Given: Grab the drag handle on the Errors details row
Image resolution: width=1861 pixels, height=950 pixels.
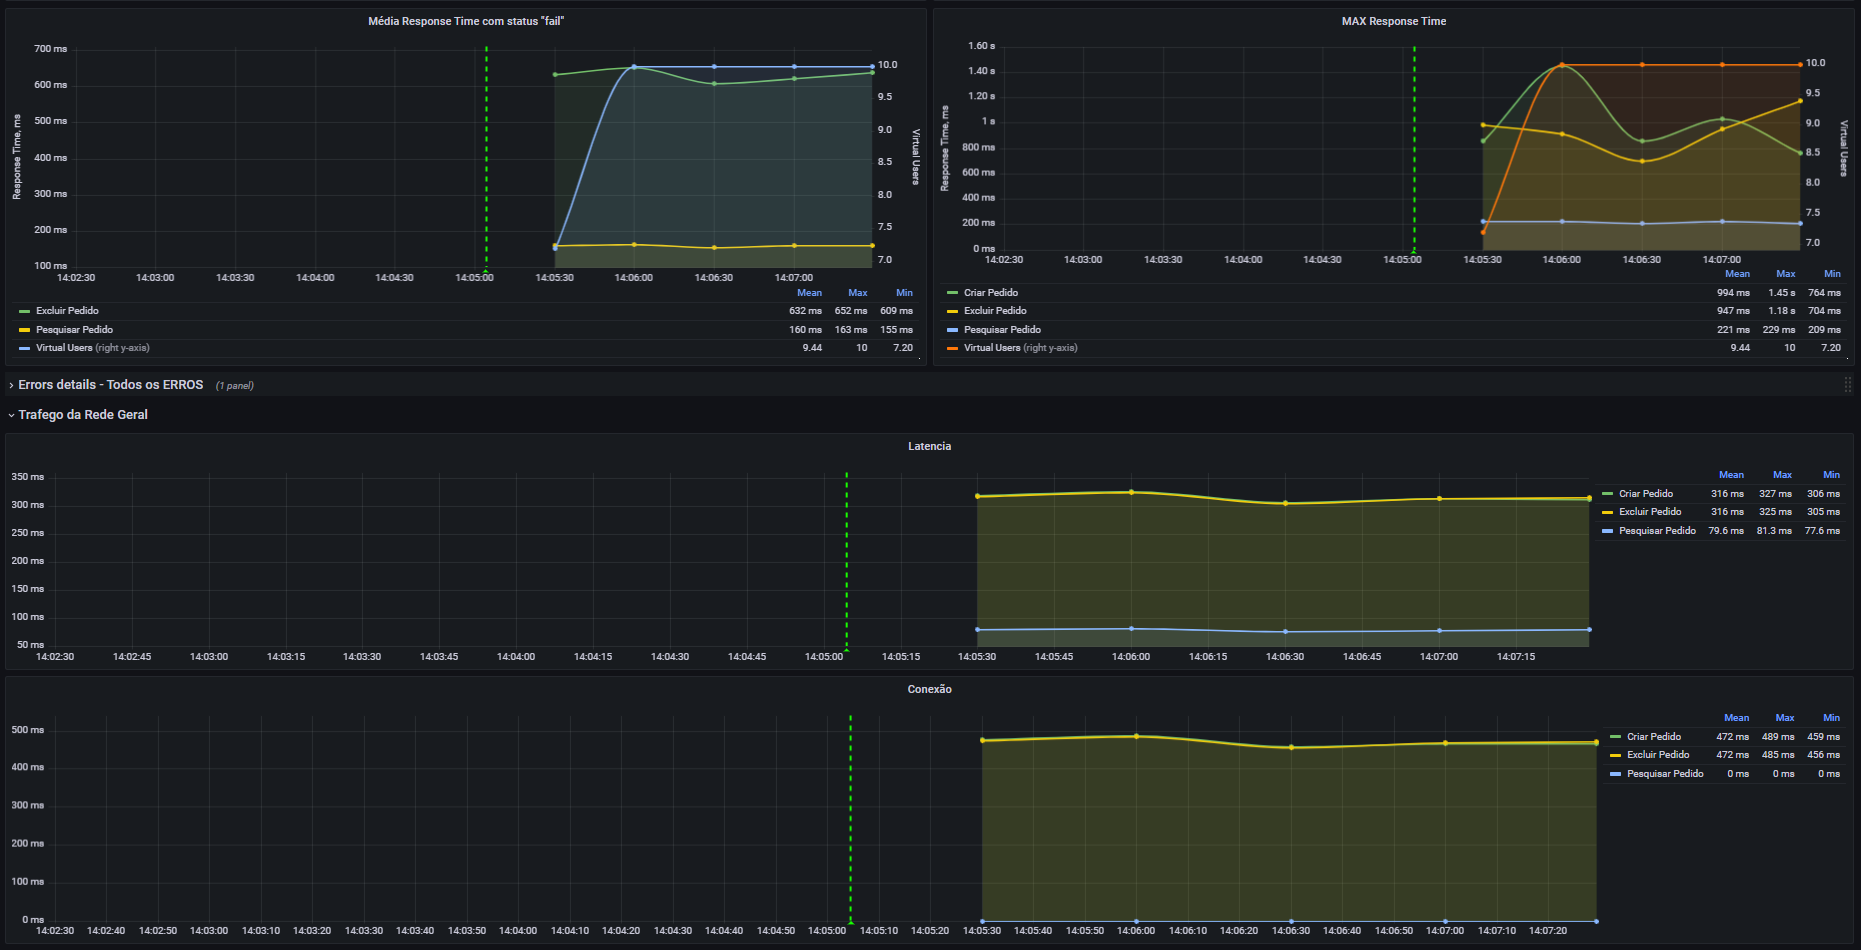Looking at the screenshot, I should point(1847,385).
